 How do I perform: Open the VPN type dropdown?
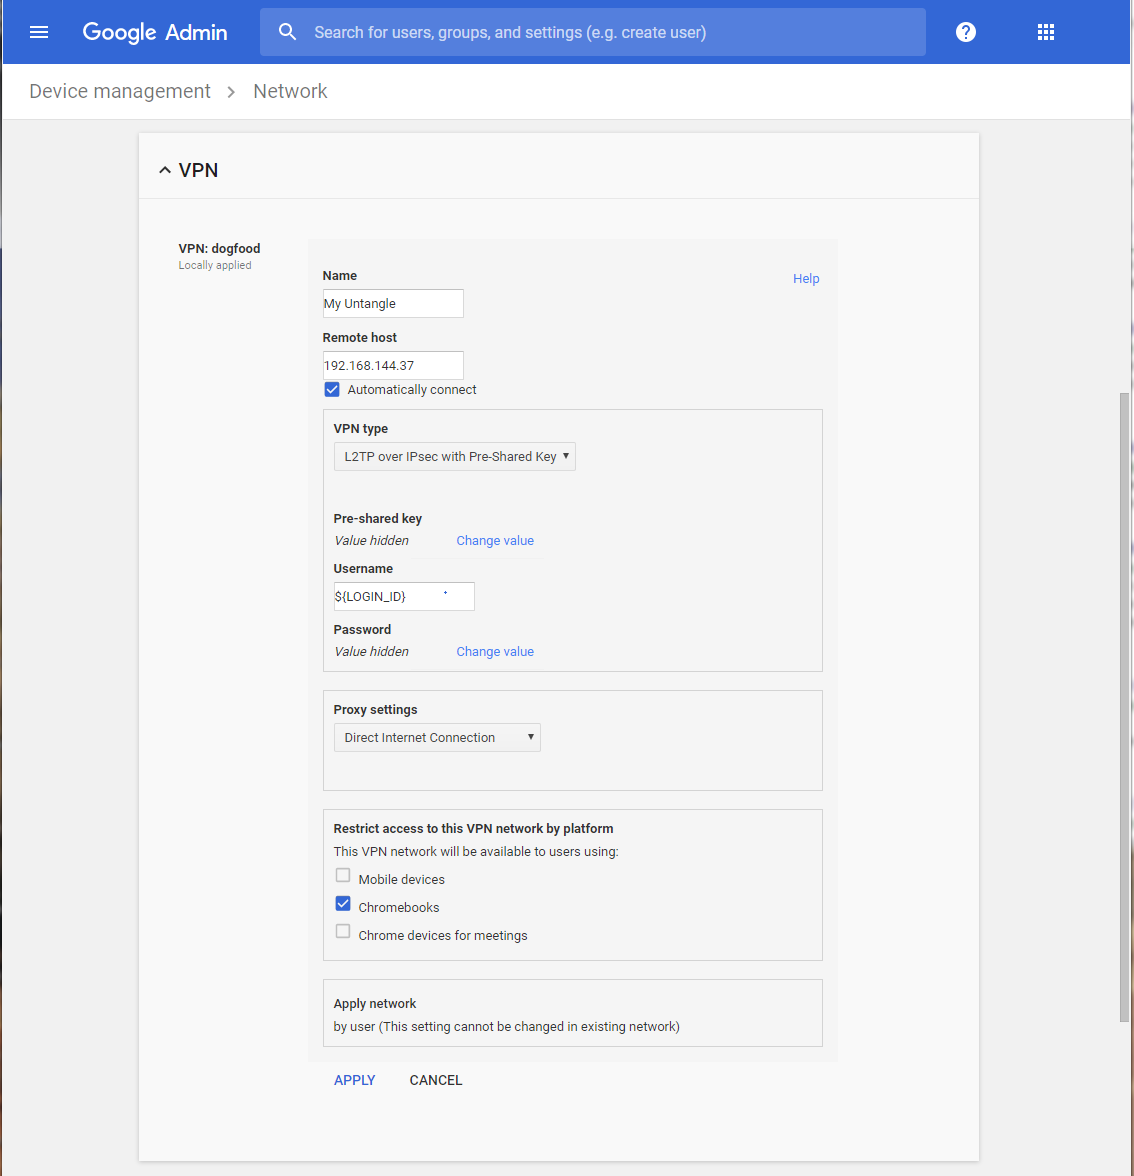(x=454, y=456)
